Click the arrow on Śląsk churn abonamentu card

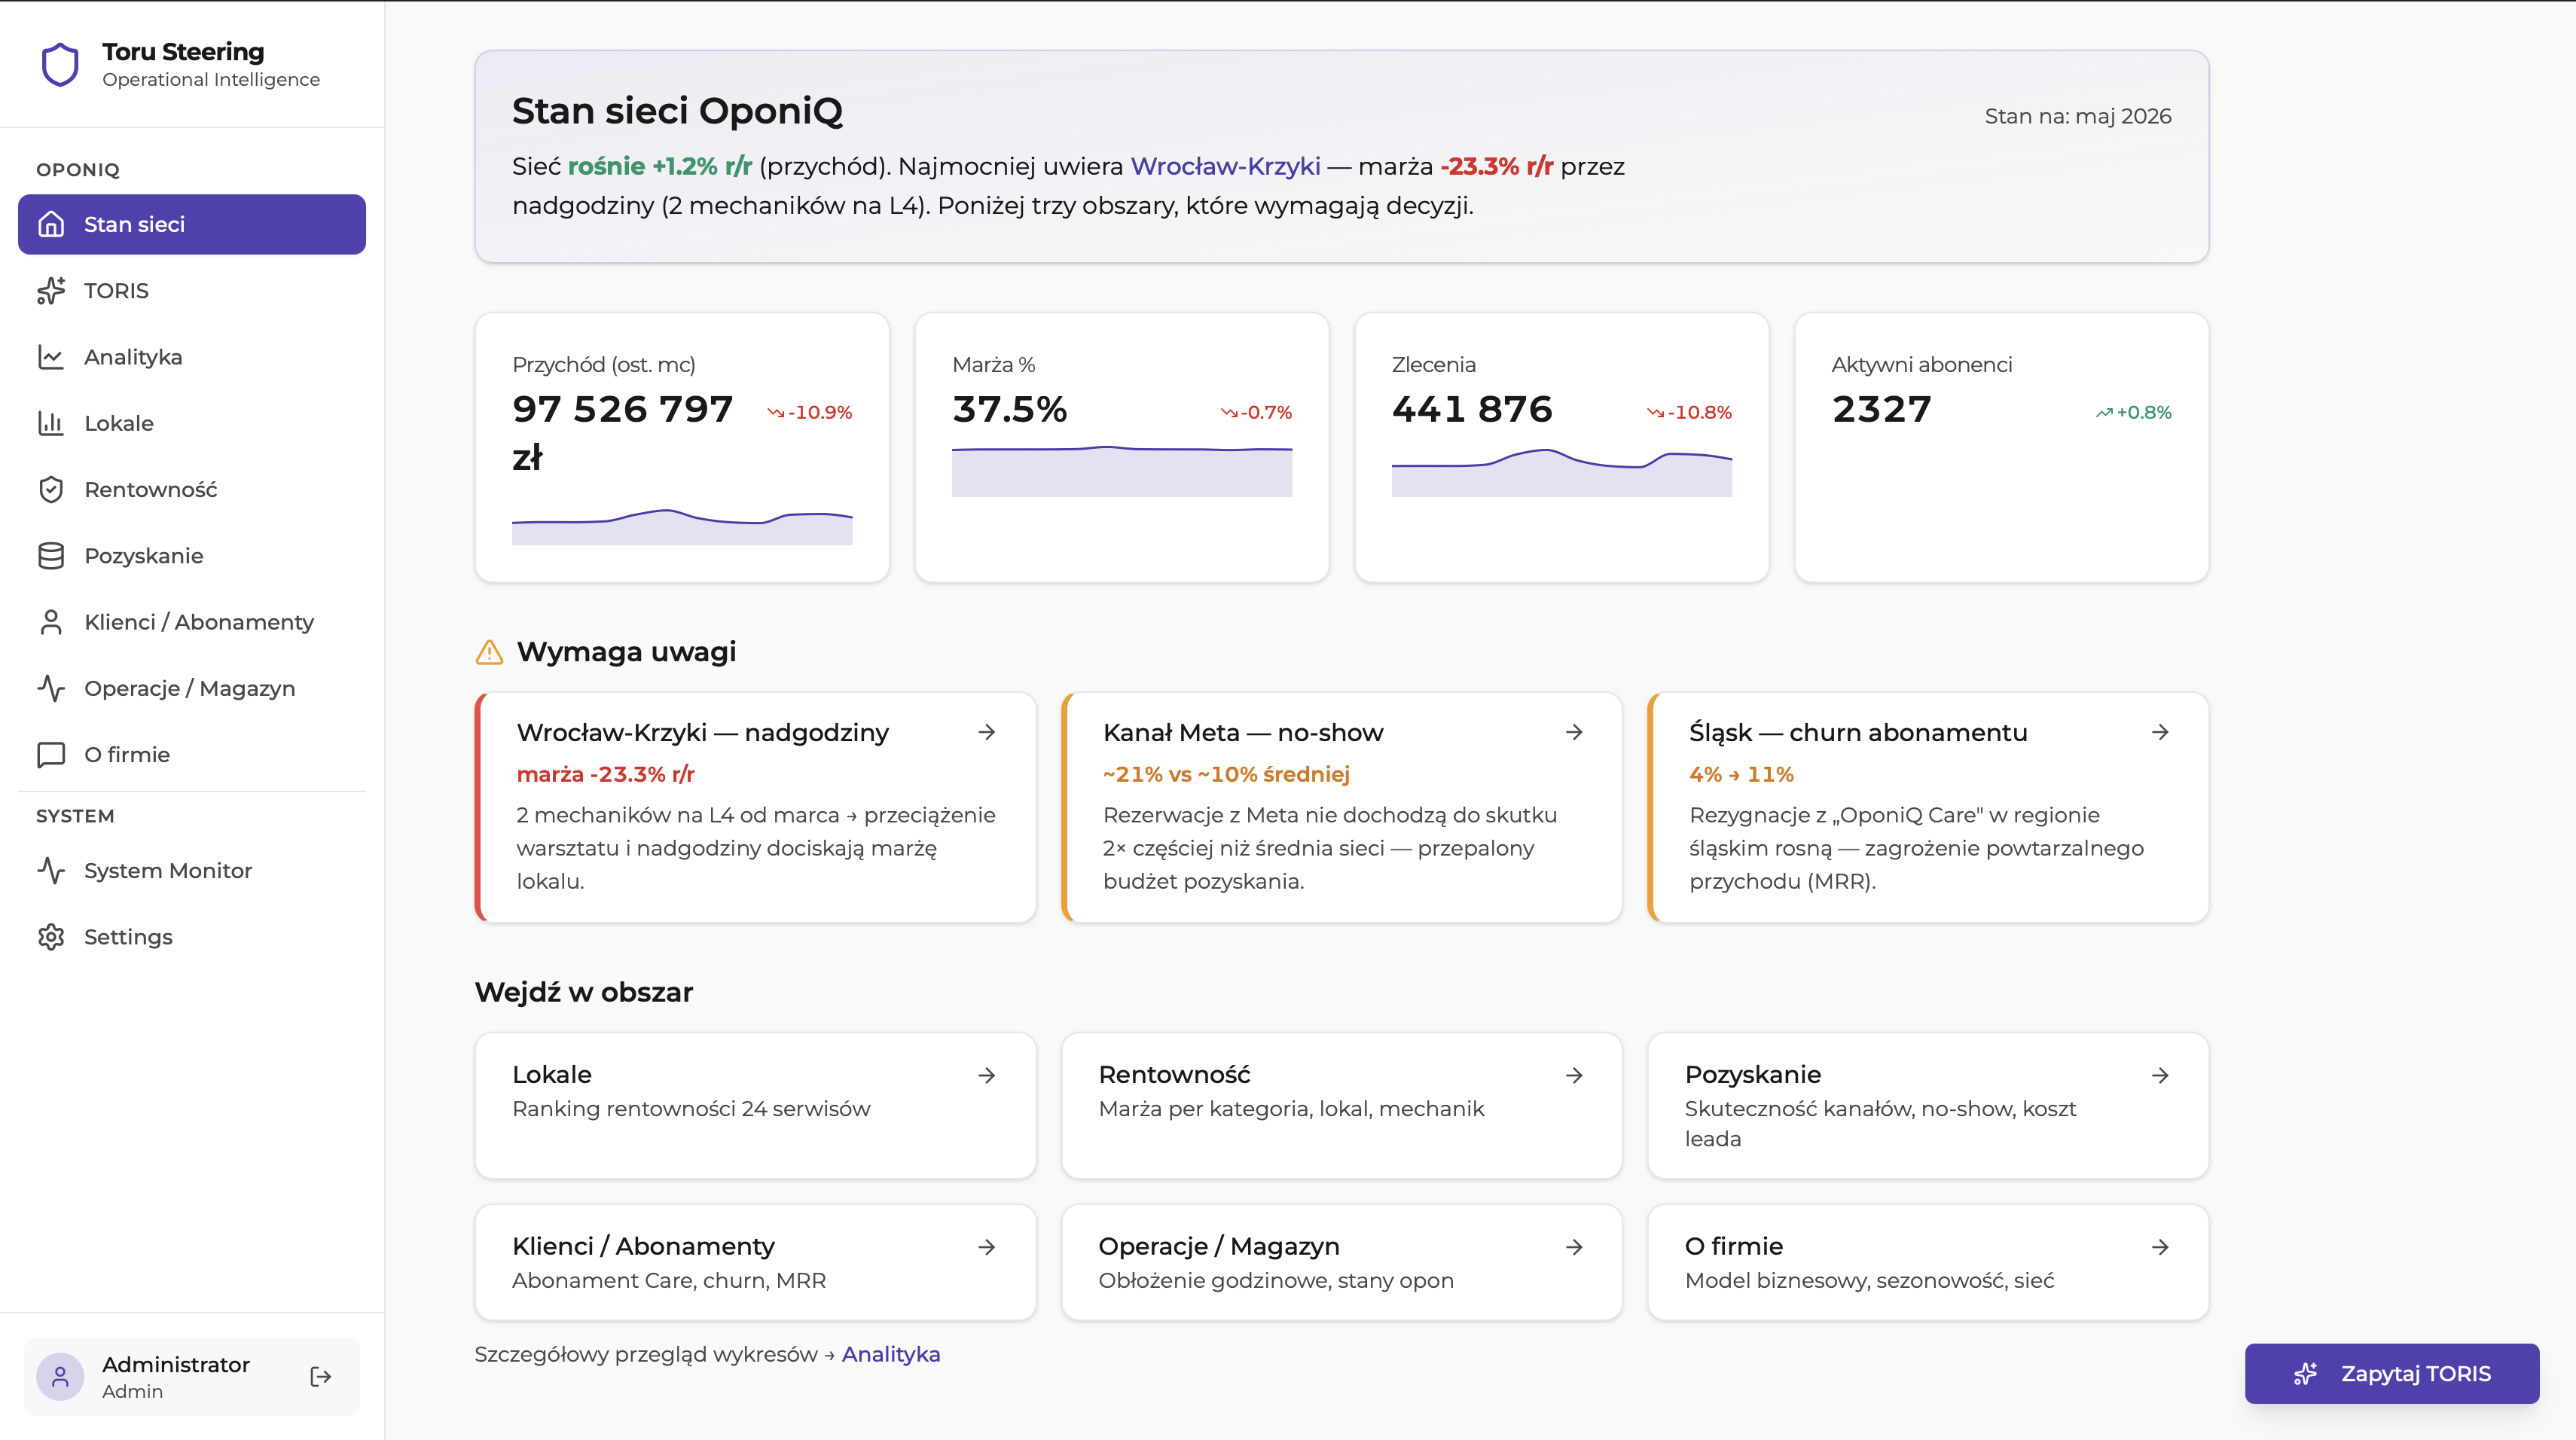(x=2160, y=732)
